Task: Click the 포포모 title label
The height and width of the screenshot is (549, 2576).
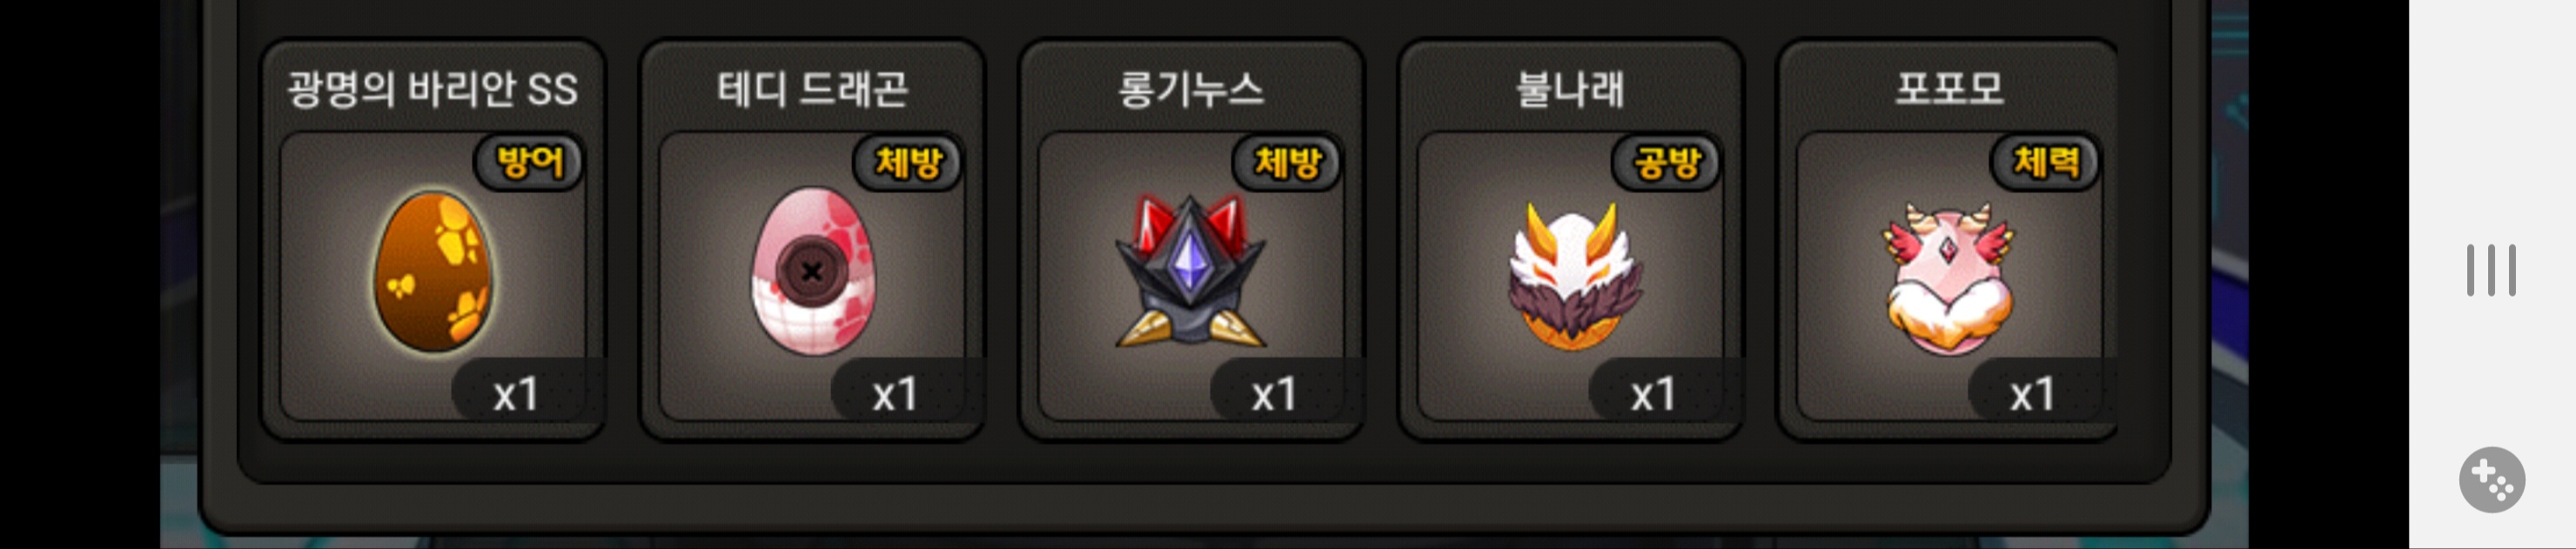Action: pos(1949,89)
